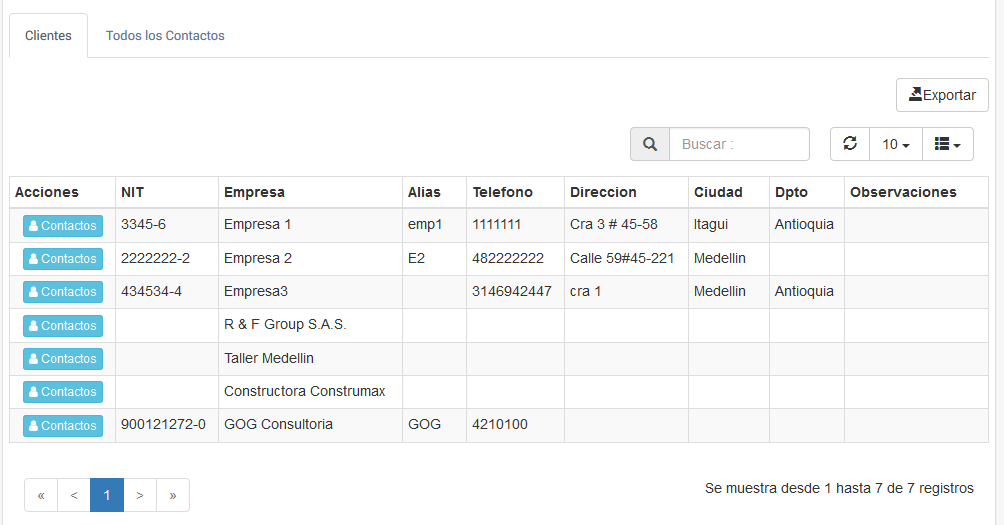
Task: Click the Exportar button
Action: pyautogui.click(x=942, y=95)
